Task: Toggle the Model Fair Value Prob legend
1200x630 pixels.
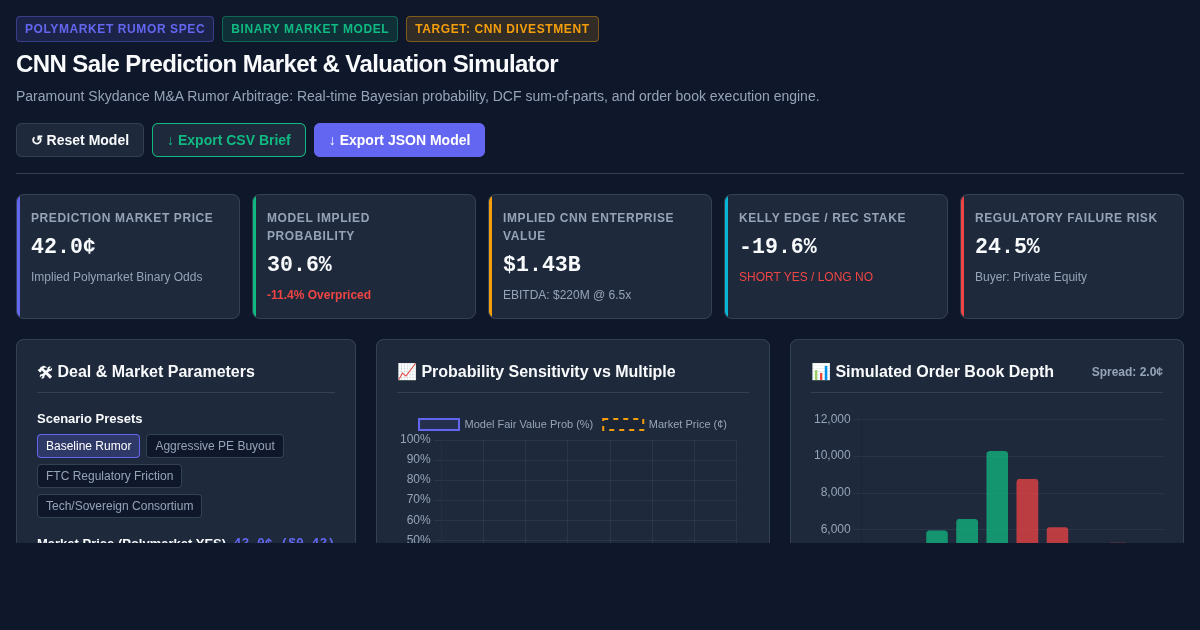Action: [505, 424]
